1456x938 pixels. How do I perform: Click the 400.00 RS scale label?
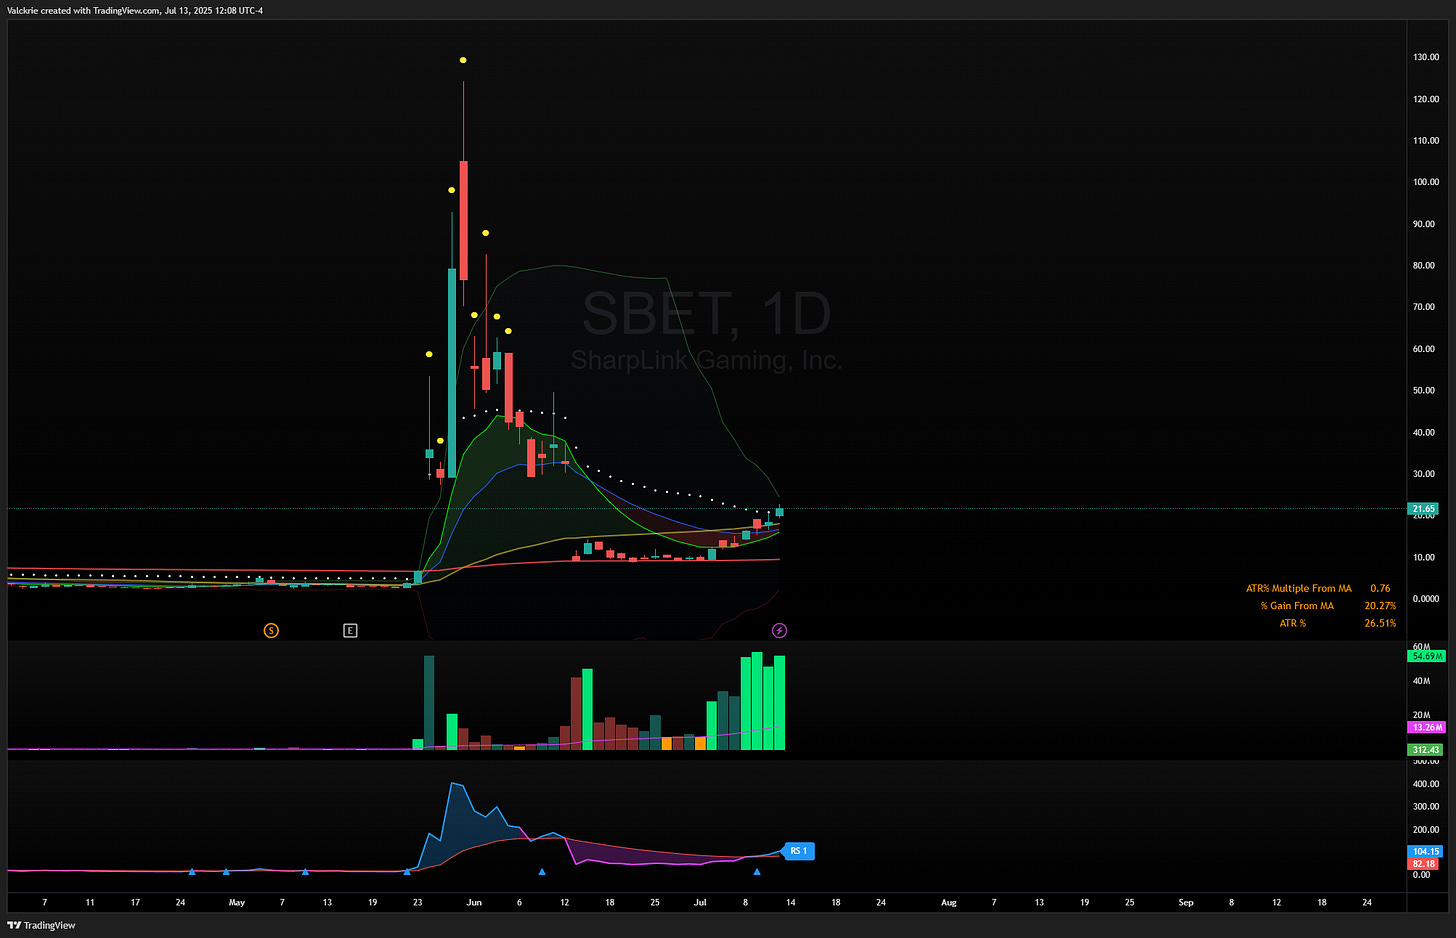pyautogui.click(x=1426, y=784)
